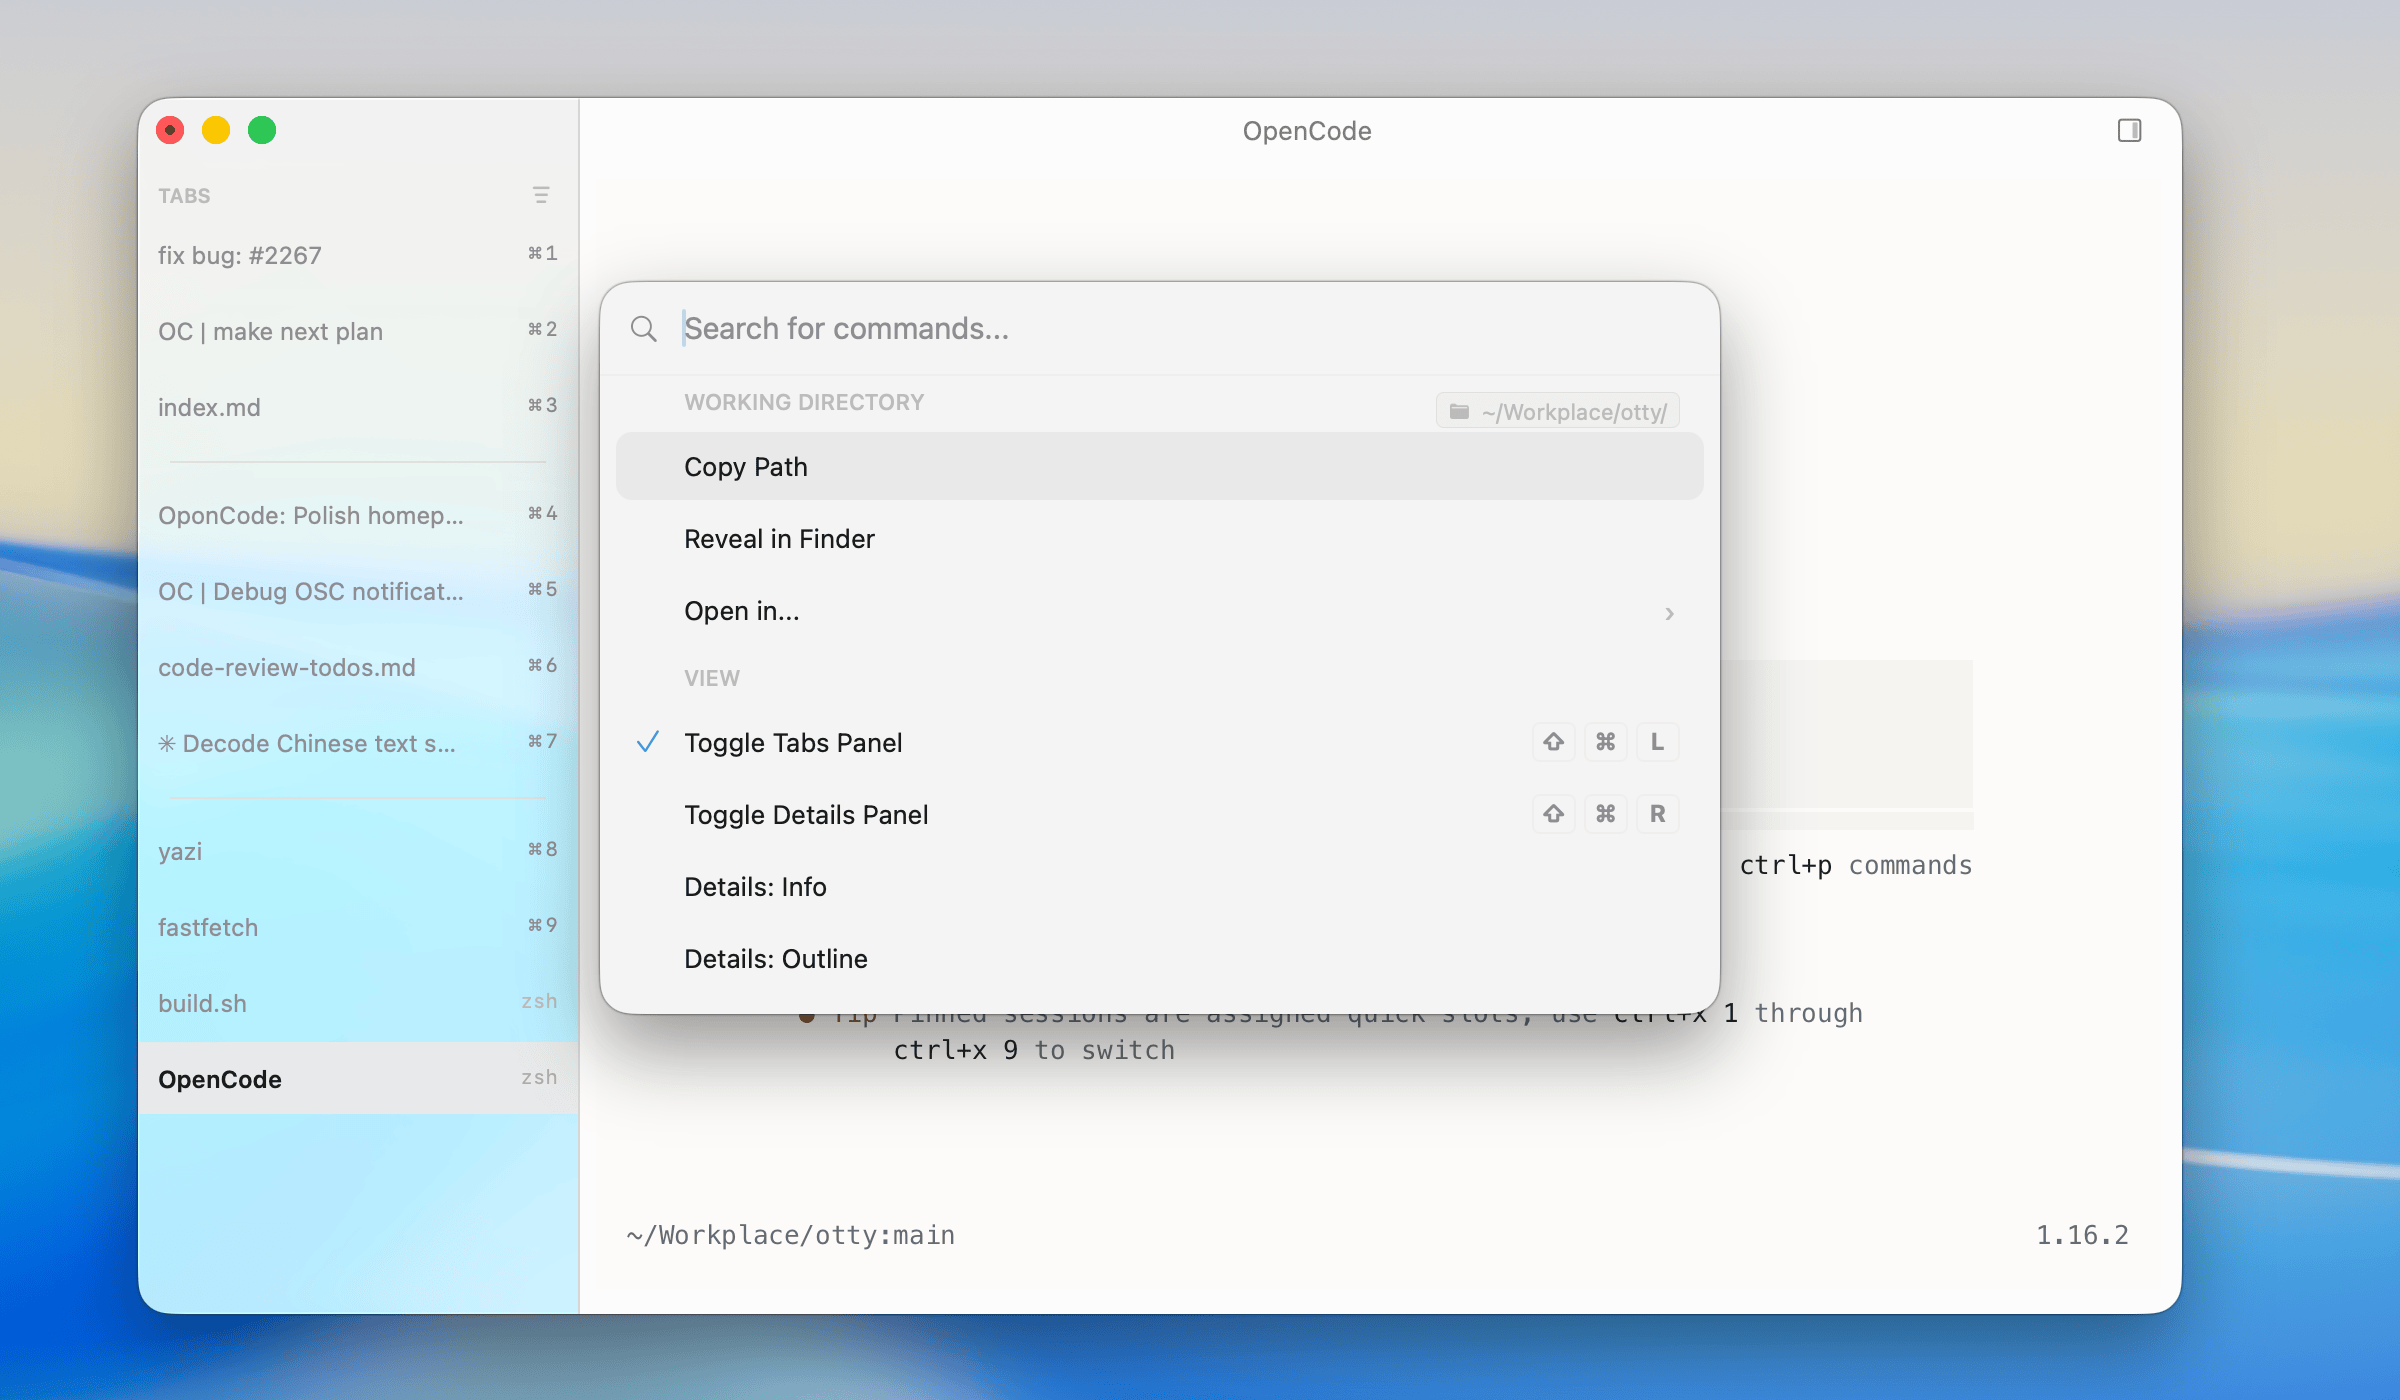
Task: Open code-review-todos.md tab
Action: (x=358, y=667)
